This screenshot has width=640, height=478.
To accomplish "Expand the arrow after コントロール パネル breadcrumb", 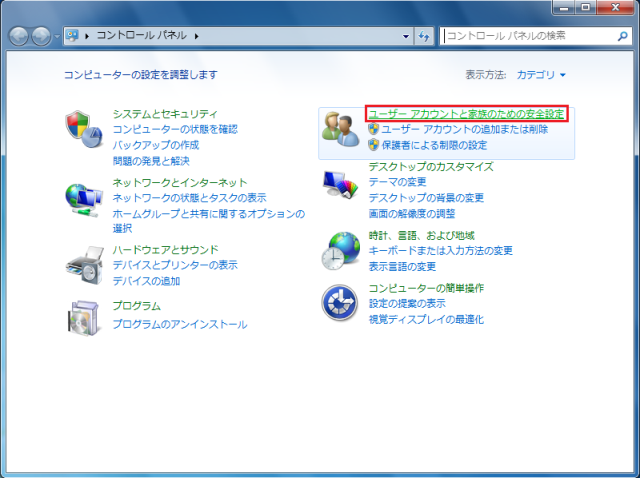I will [x=197, y=36].
